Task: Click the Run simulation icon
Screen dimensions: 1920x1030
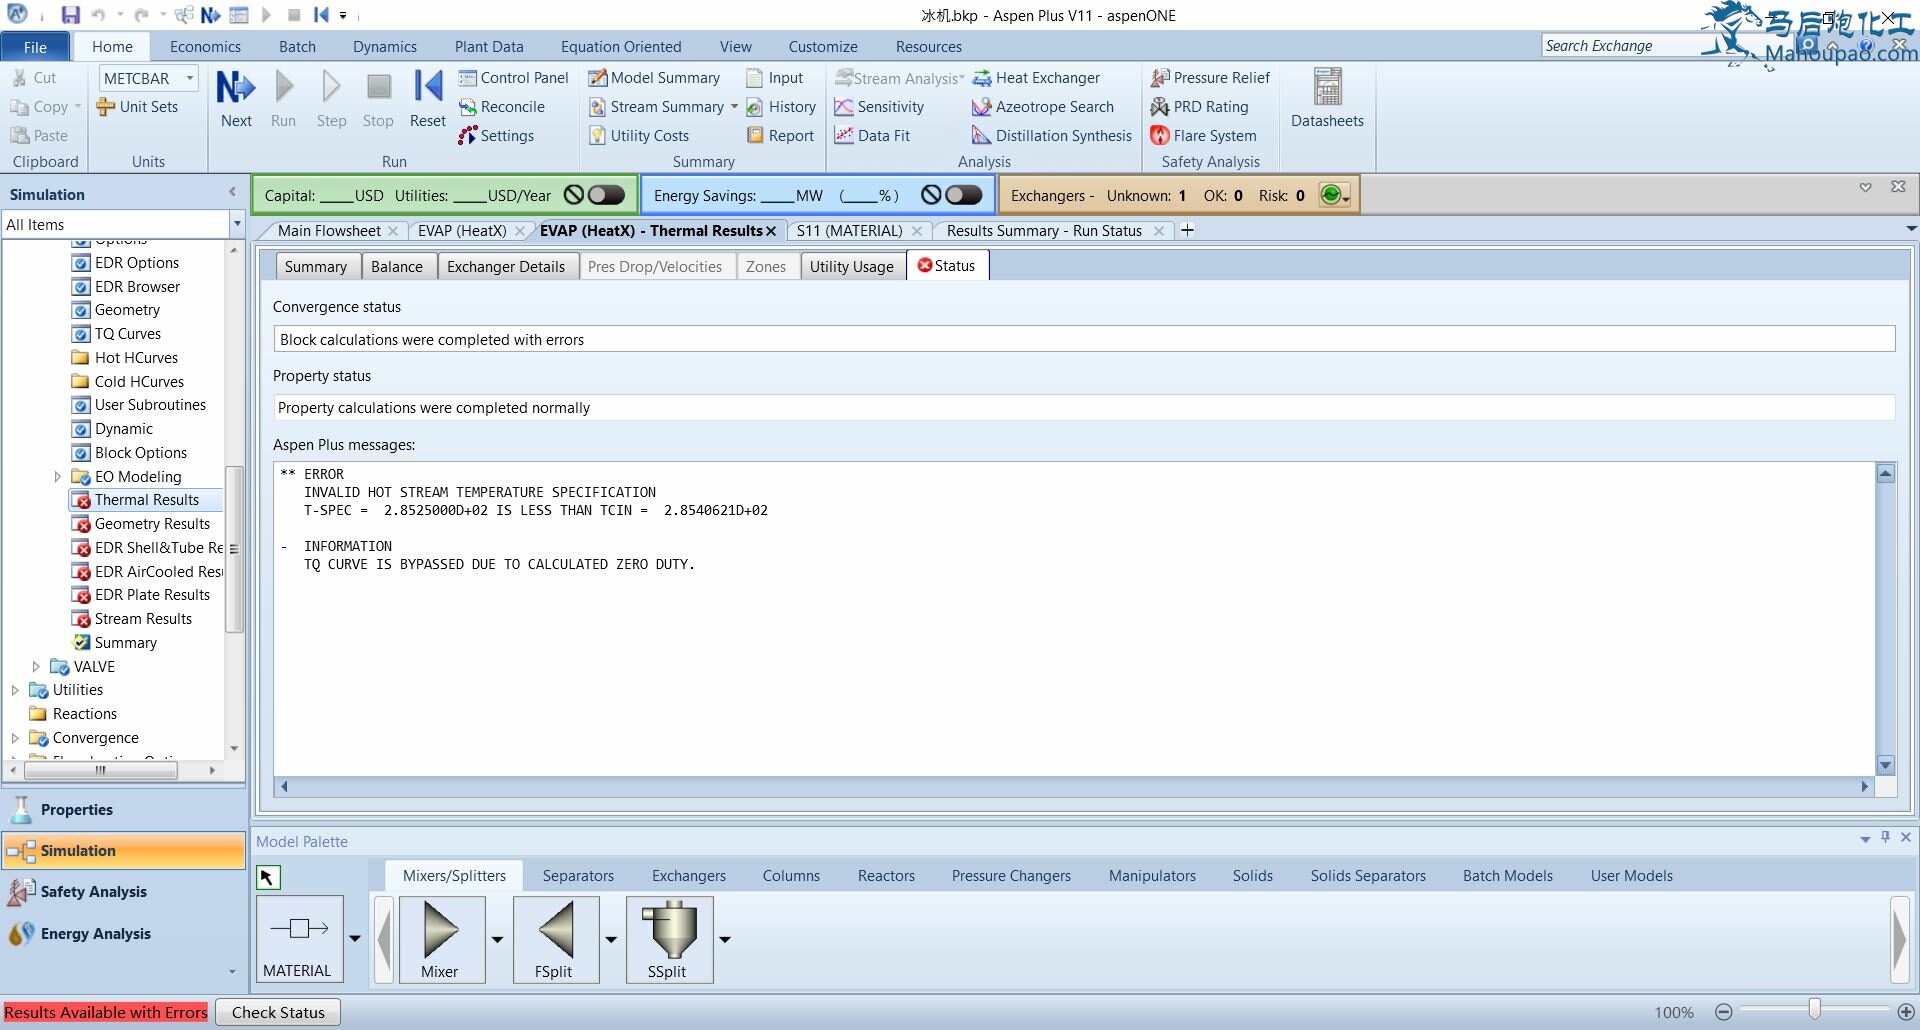Action: [284, 98]
